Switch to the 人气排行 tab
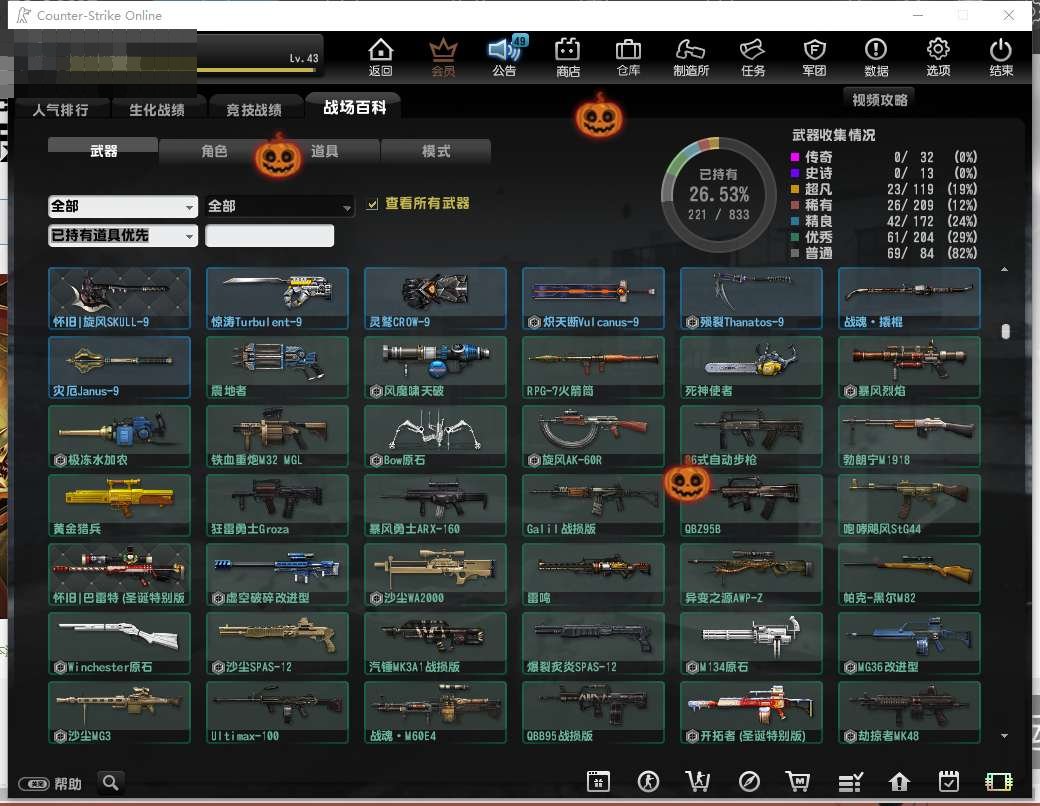Image resolution: width=1040 pixels, height=806 pixels. [60, 109]
